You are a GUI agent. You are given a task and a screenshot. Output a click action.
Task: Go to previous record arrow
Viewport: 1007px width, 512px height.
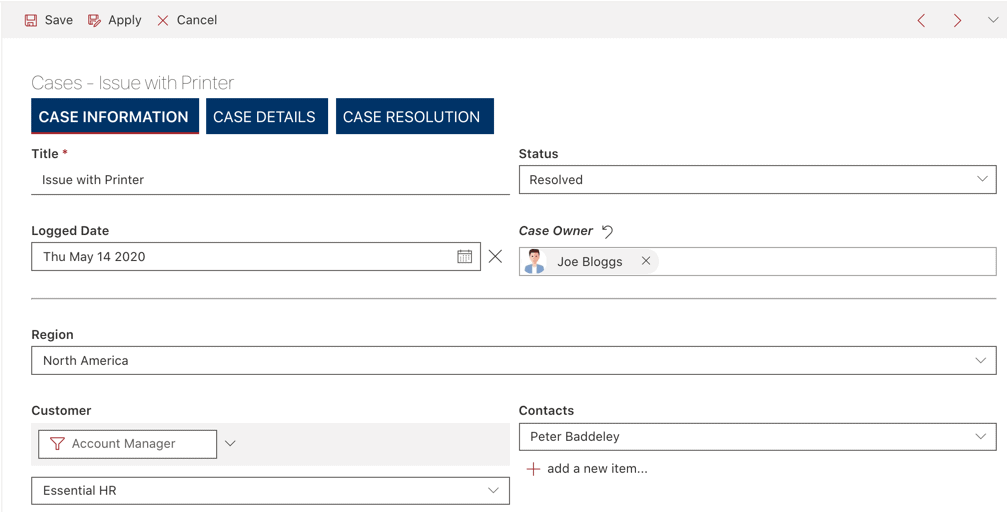point(921,20)
